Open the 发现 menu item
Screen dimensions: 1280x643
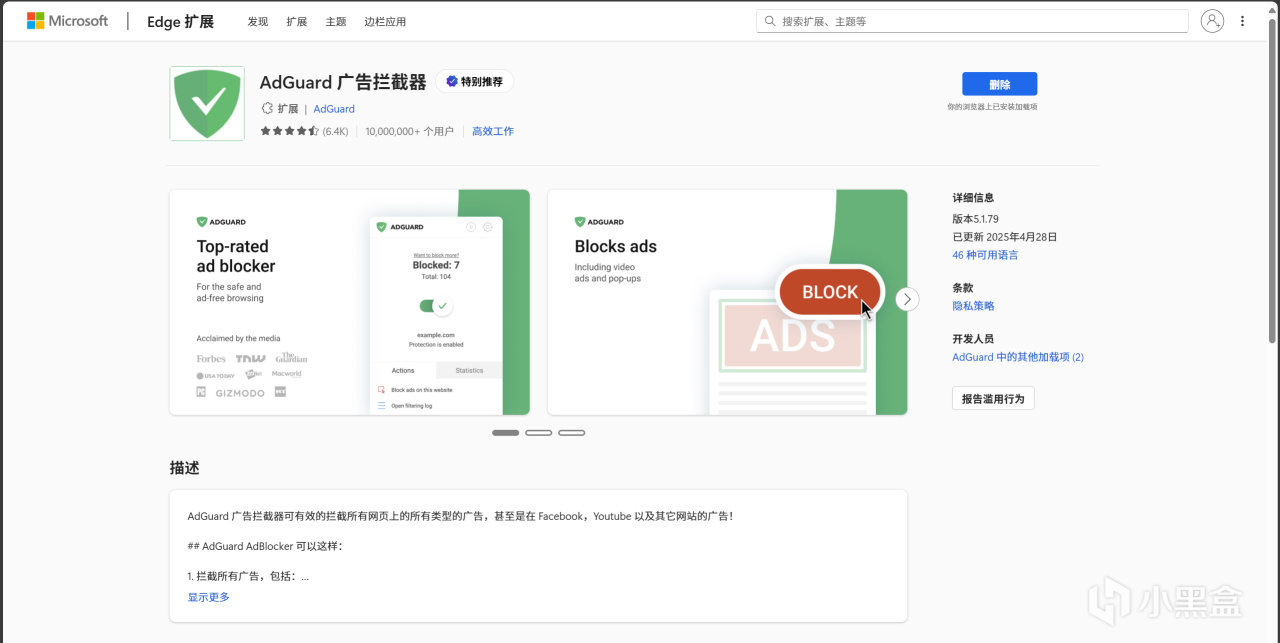(258, 21)
